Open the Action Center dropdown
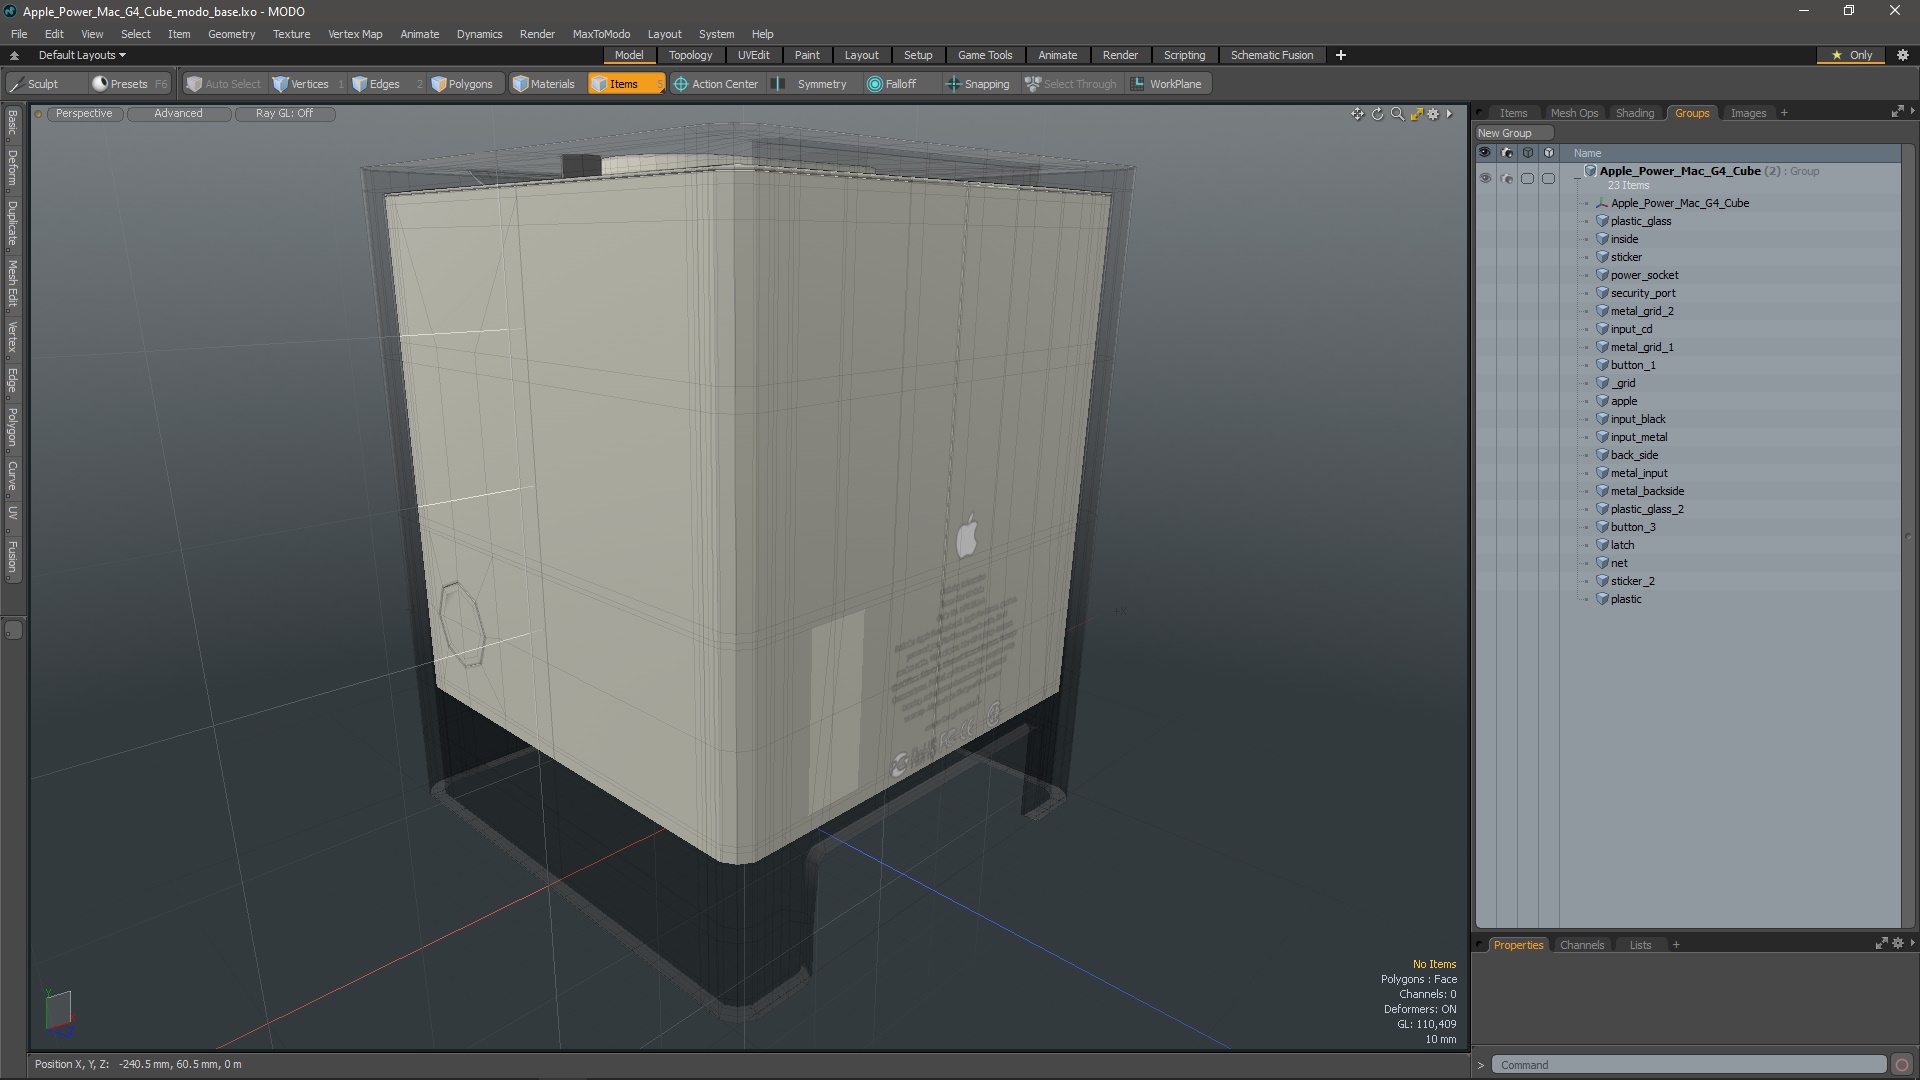1920x1080 pixels. pos(716,84)
